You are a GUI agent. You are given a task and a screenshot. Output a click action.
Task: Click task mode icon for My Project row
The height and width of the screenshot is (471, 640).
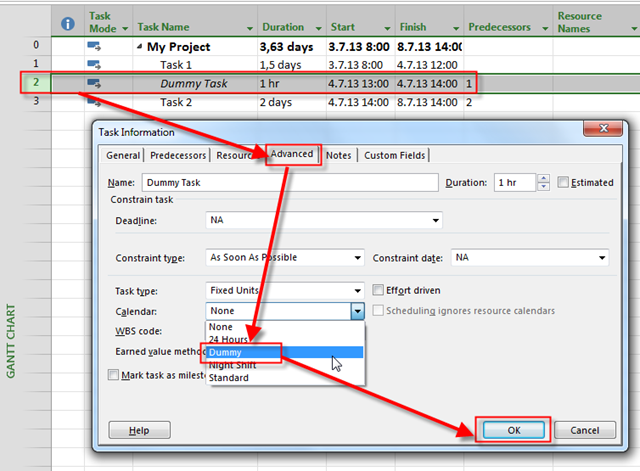(96, 46)
